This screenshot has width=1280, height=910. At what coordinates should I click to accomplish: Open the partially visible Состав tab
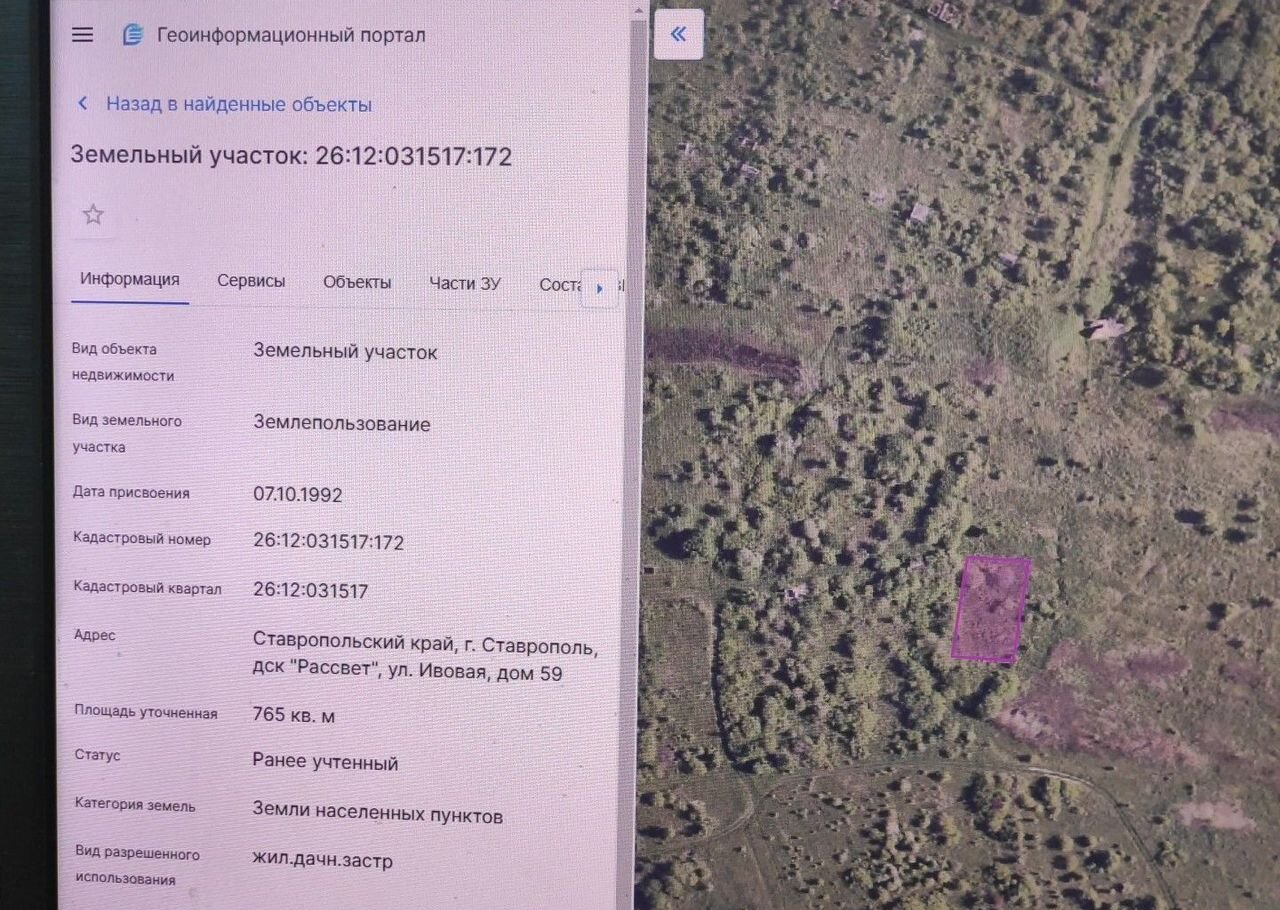pyautogui.click(x=560, y=285)
